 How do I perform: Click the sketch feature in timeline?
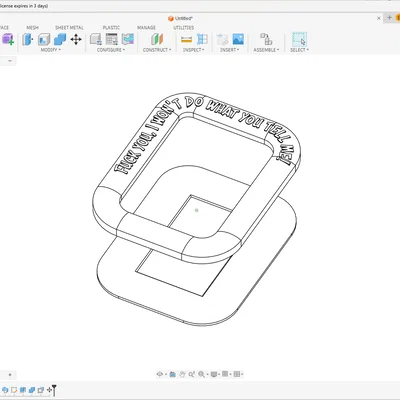pyautogui.click(x=14, y=390)
